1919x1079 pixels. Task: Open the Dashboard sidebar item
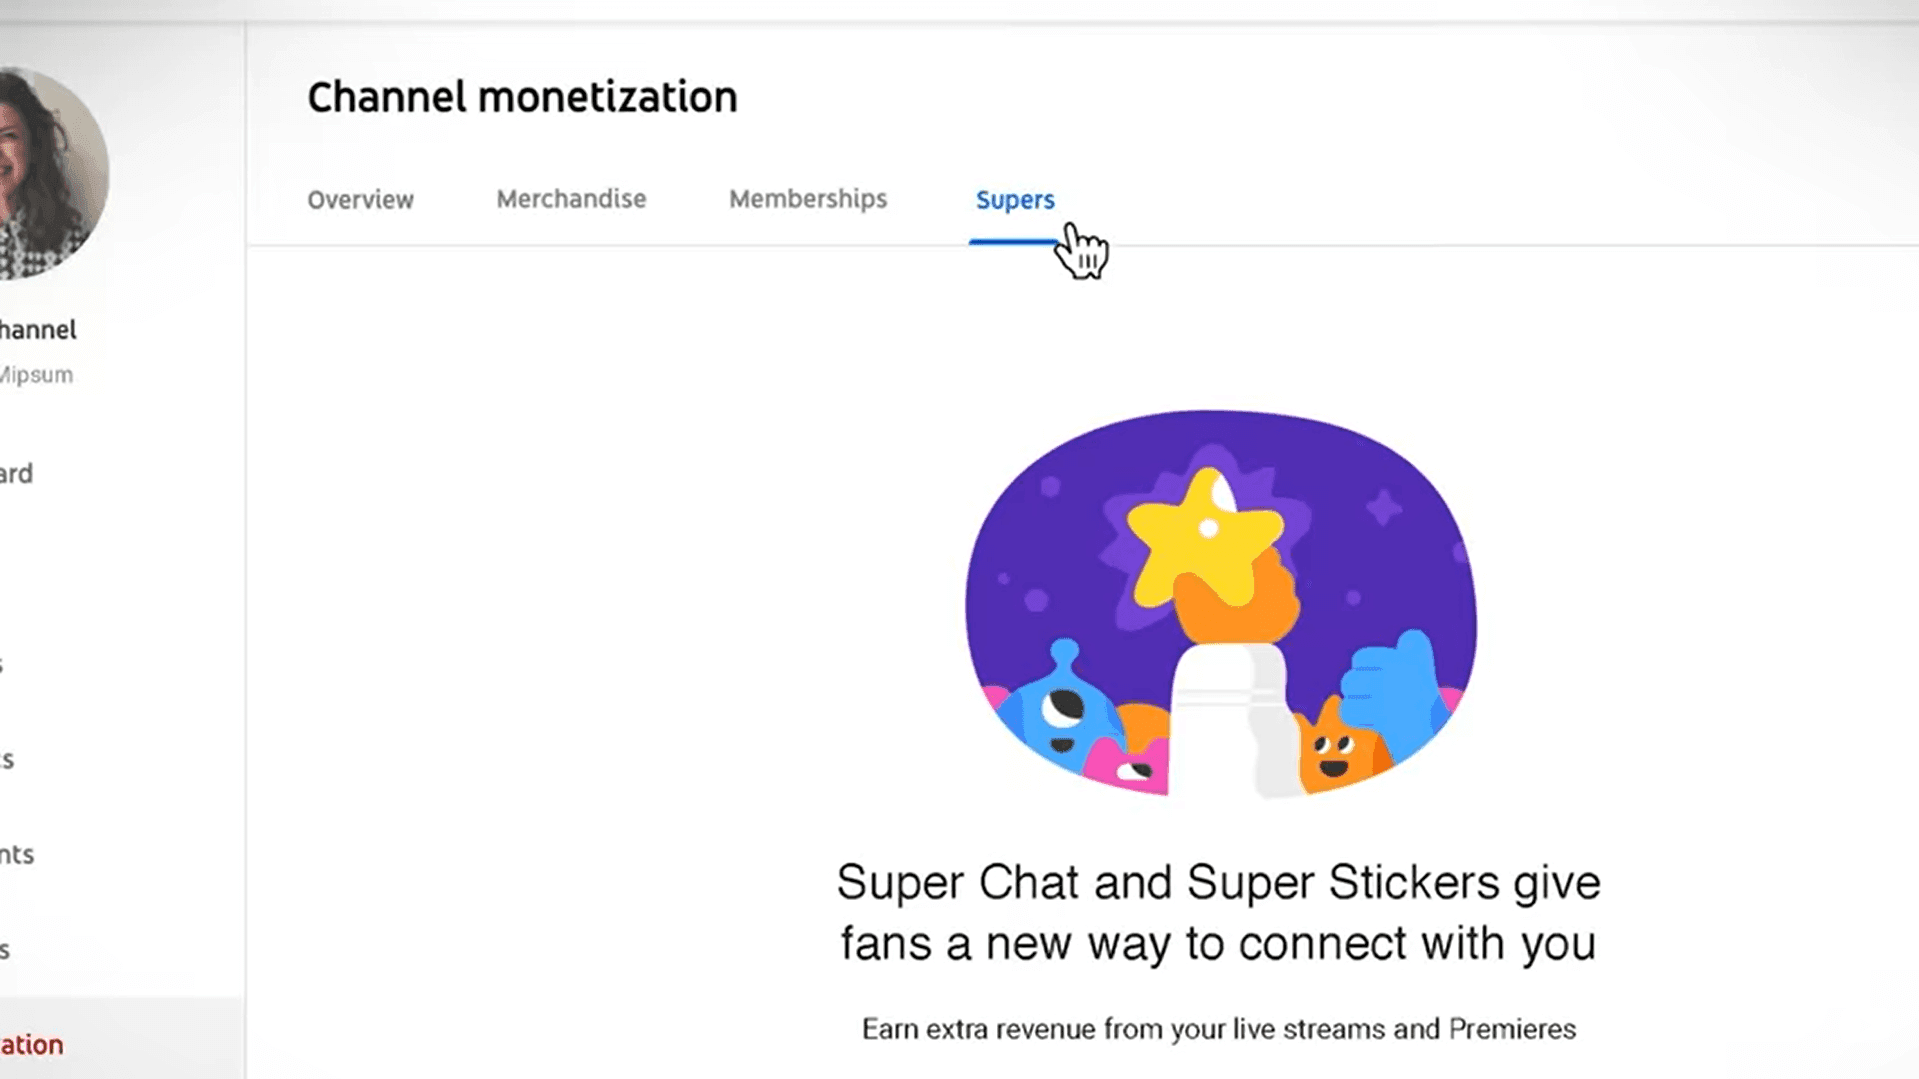click(20, 473)
